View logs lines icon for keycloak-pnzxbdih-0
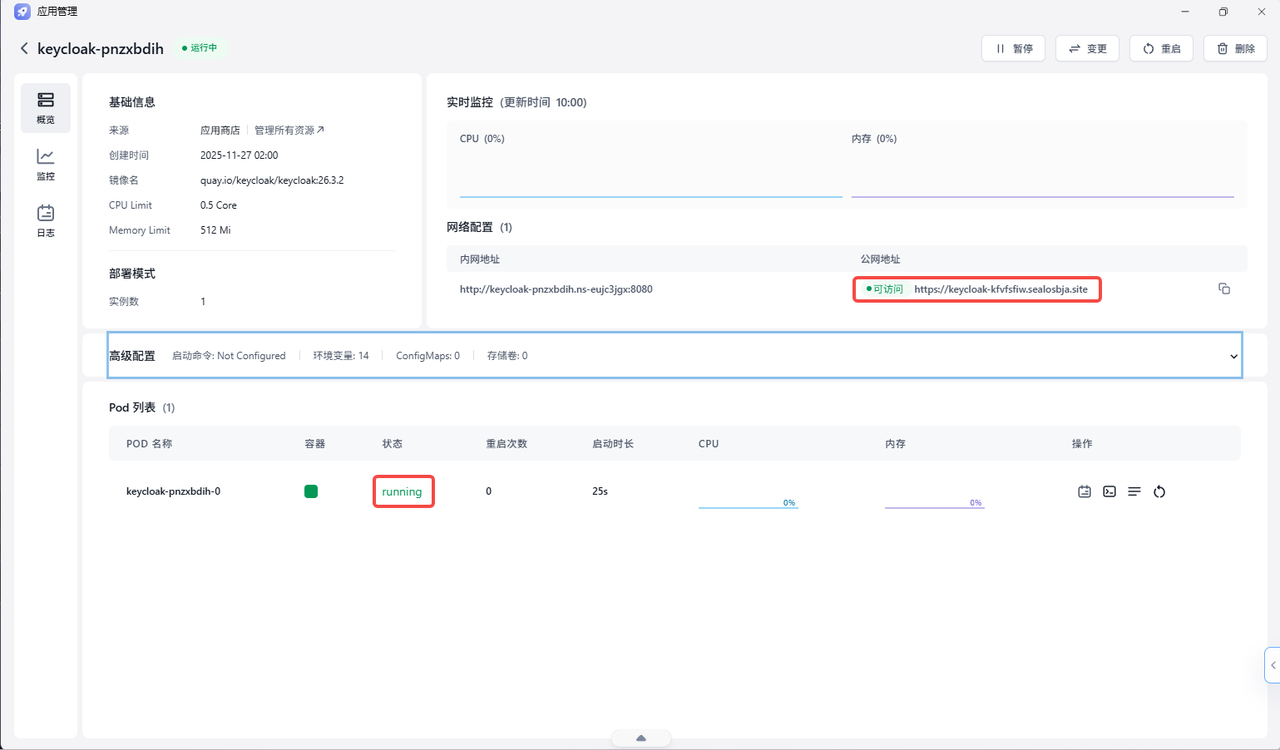Image resolution: width=1280 pixels, height=750 pixels. [1134, 491]
